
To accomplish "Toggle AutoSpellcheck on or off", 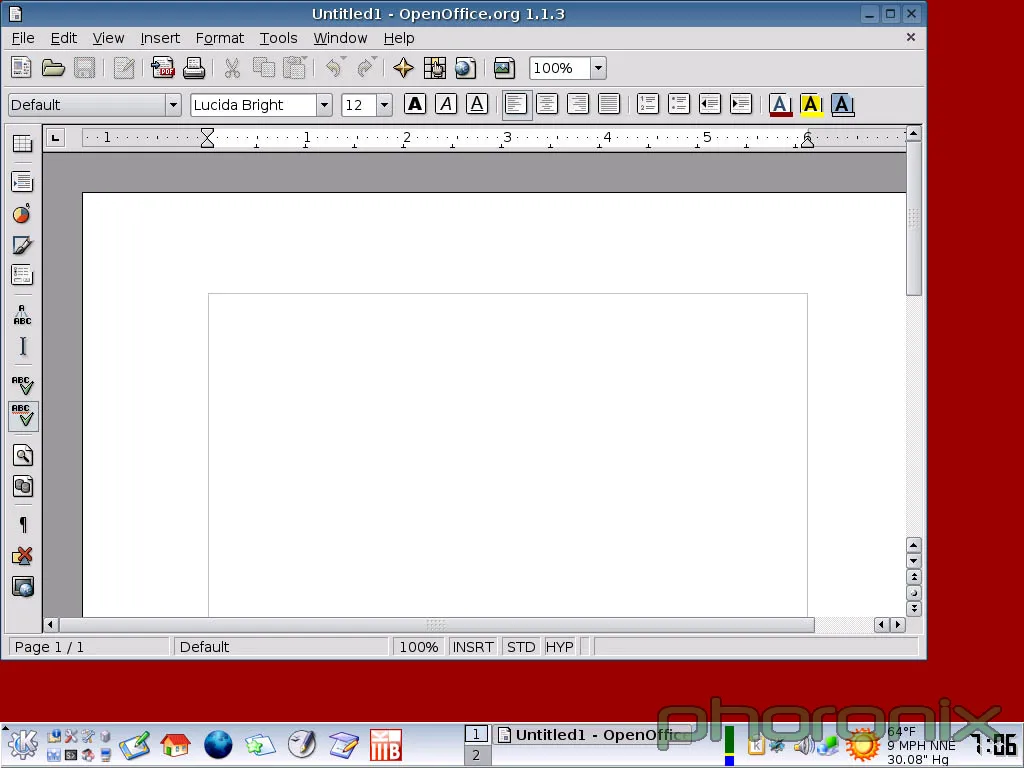I will [x=23, y=416].
